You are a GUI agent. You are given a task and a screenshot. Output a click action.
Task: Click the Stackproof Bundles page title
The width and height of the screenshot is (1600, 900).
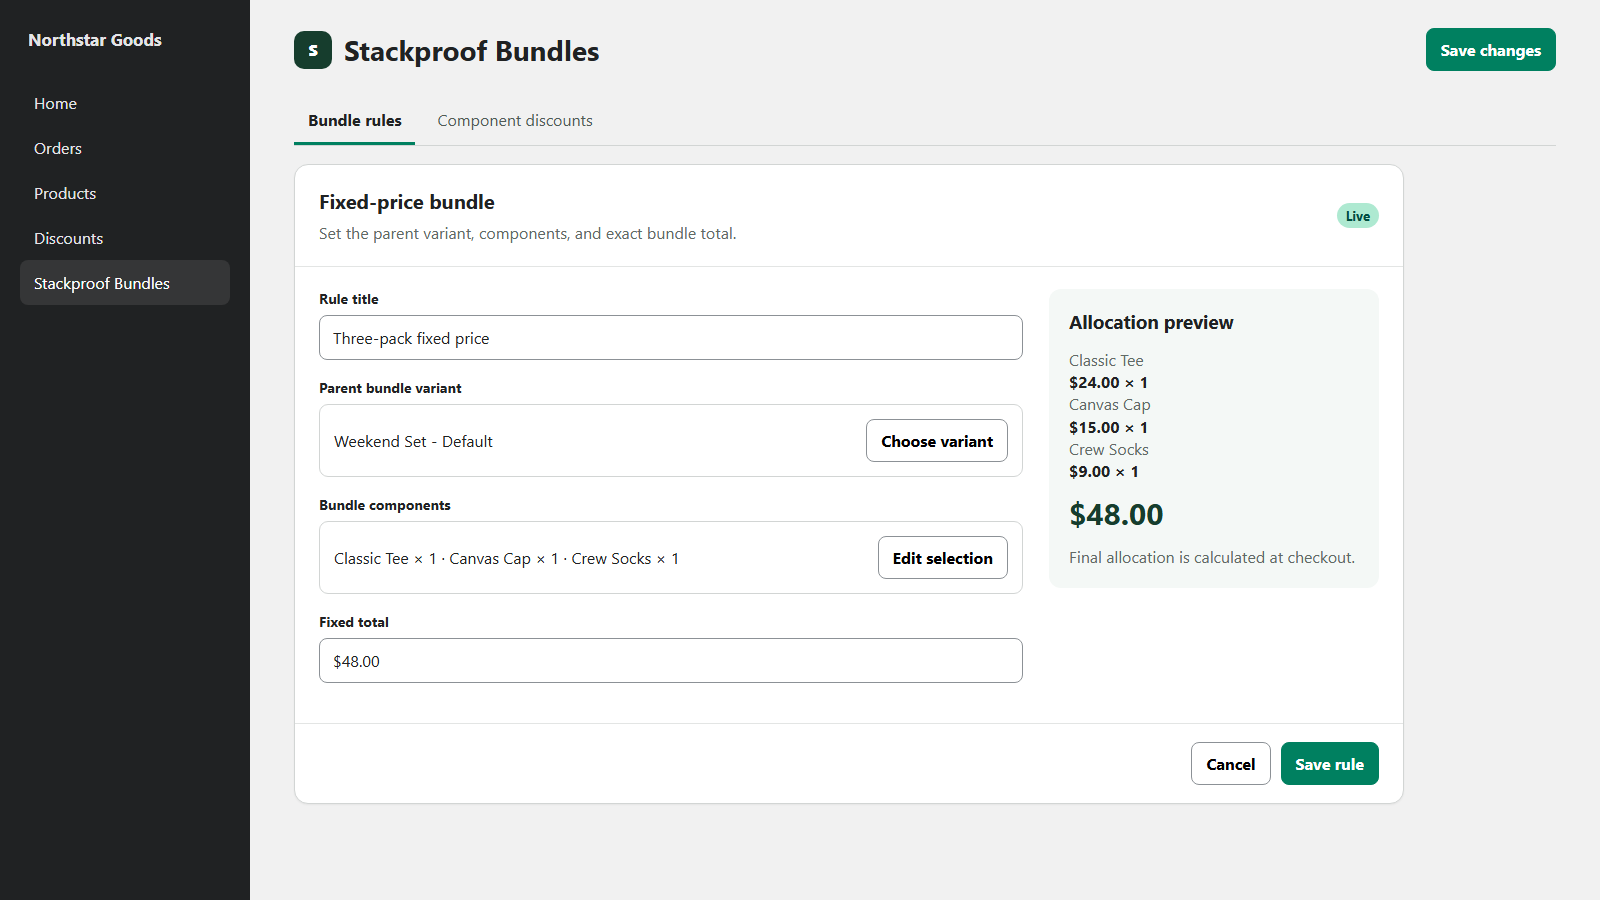(471, 51)
